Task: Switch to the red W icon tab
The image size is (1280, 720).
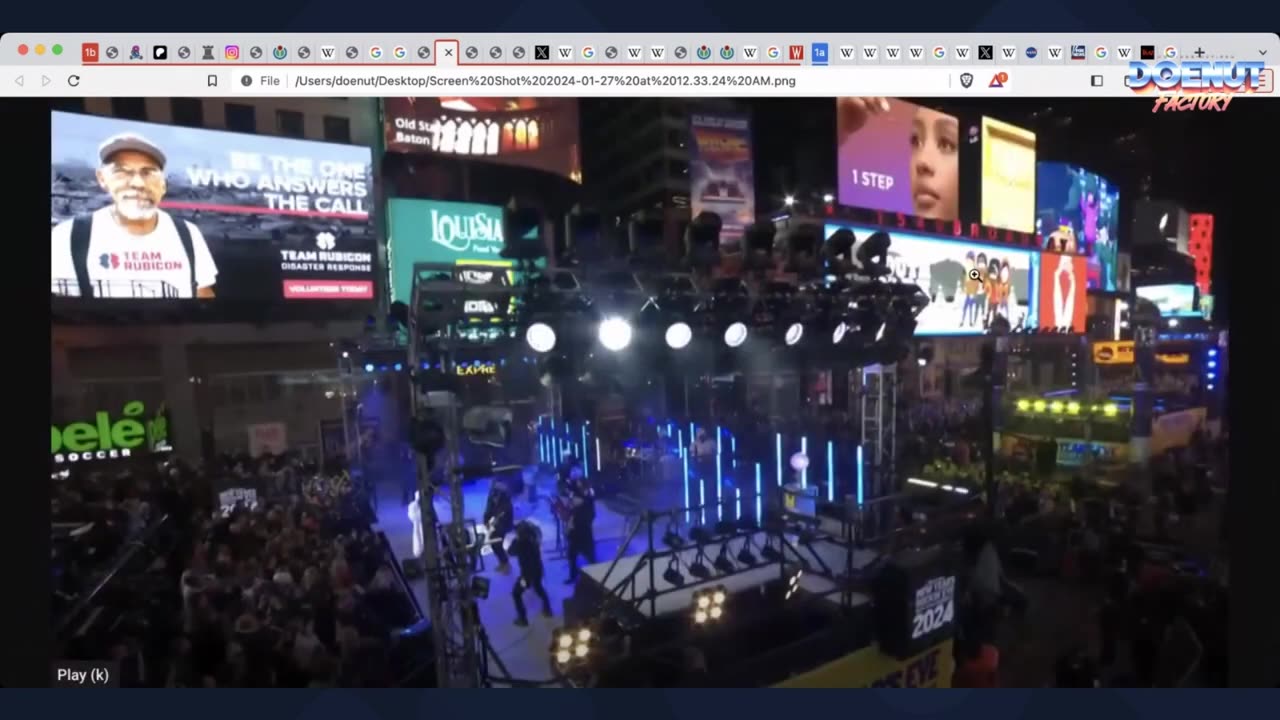Action: coord(796,53)
